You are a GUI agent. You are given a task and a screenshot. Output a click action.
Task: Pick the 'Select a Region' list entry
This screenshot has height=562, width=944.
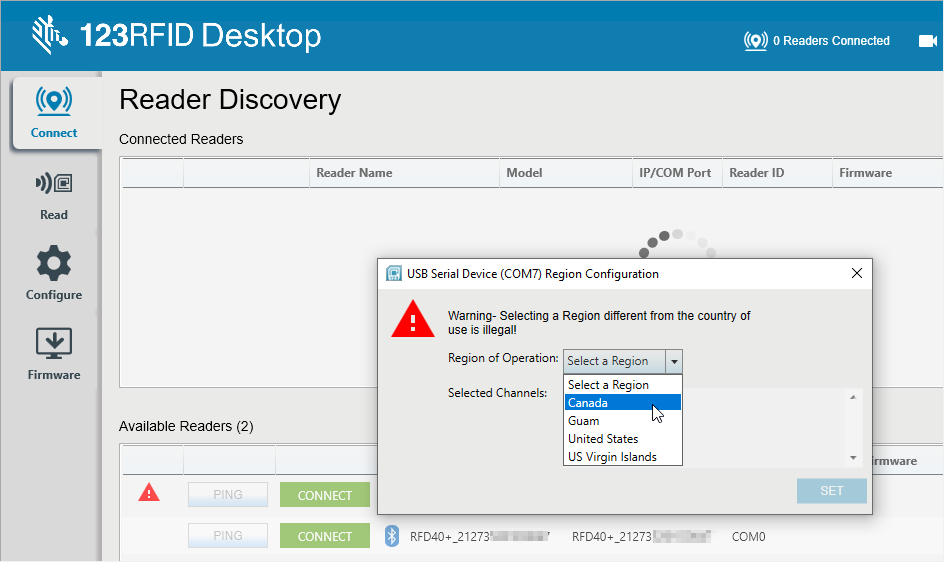coord(622,385)
